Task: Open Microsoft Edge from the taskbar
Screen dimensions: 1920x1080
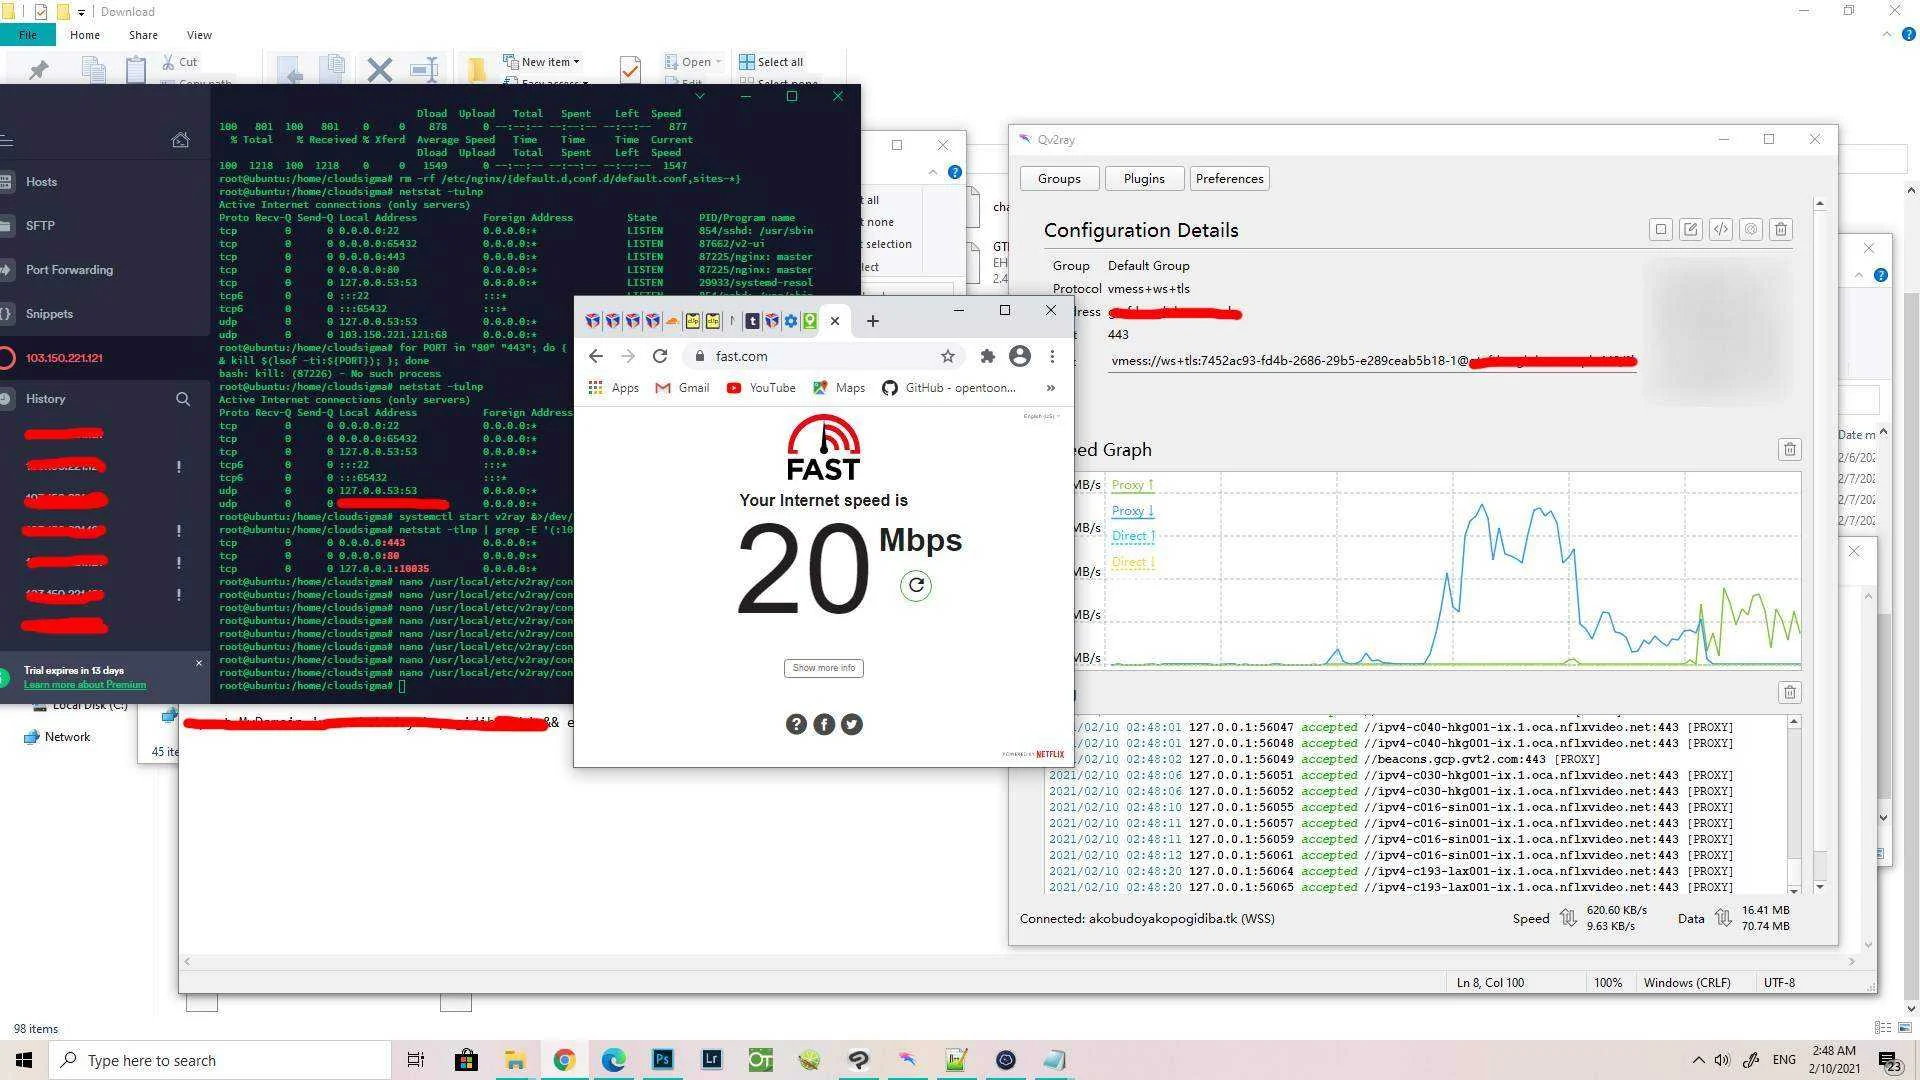Action: click(613, 1060)
